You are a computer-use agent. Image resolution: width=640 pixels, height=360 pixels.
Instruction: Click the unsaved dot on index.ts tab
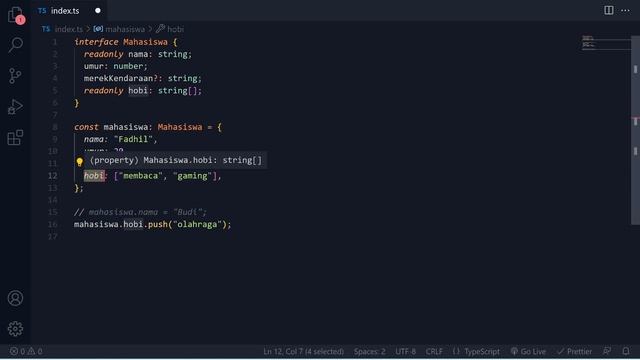[x=98, y=11]
